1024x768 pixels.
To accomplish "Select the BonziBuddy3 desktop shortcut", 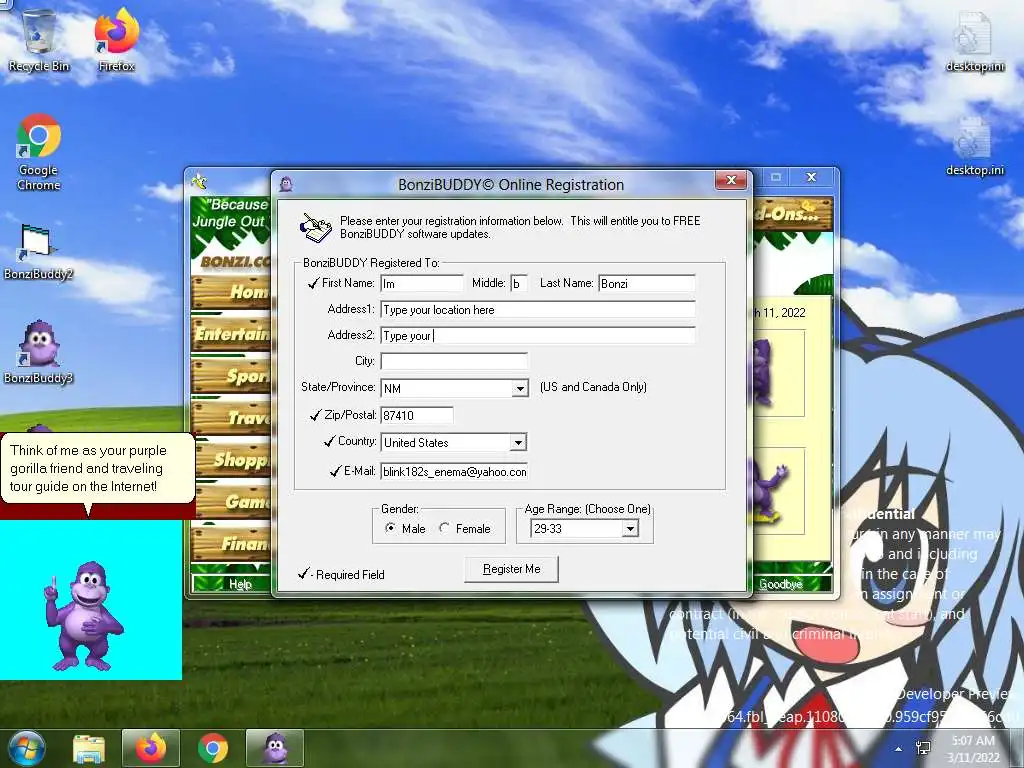I will coord(38,351).
